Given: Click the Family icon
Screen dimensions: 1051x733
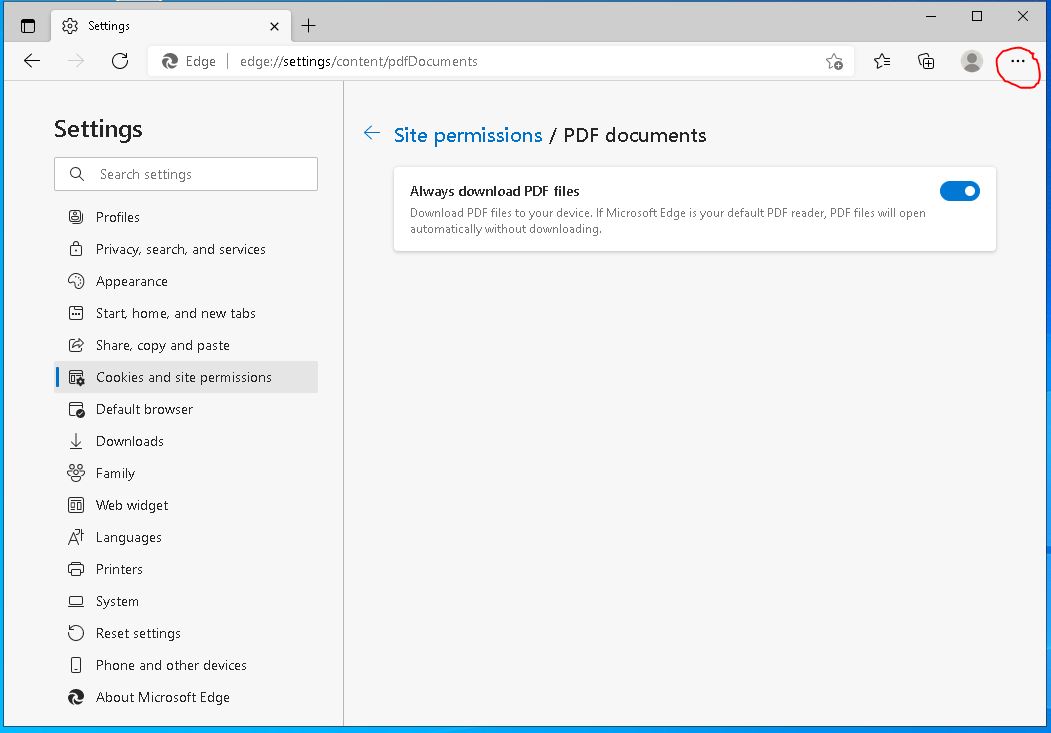Looking at the screenshot, I should tap(76, 474).
